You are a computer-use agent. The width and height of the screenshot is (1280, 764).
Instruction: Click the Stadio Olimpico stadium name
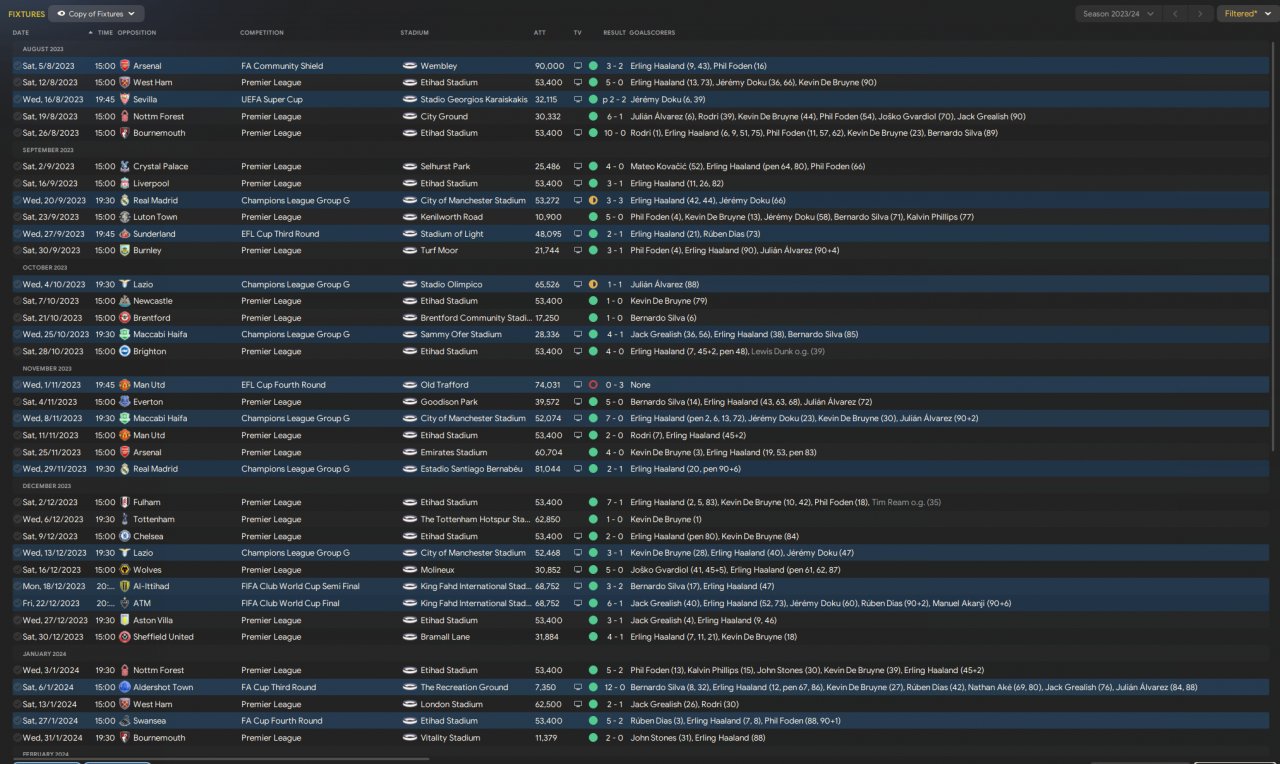(x=449, y=285)
